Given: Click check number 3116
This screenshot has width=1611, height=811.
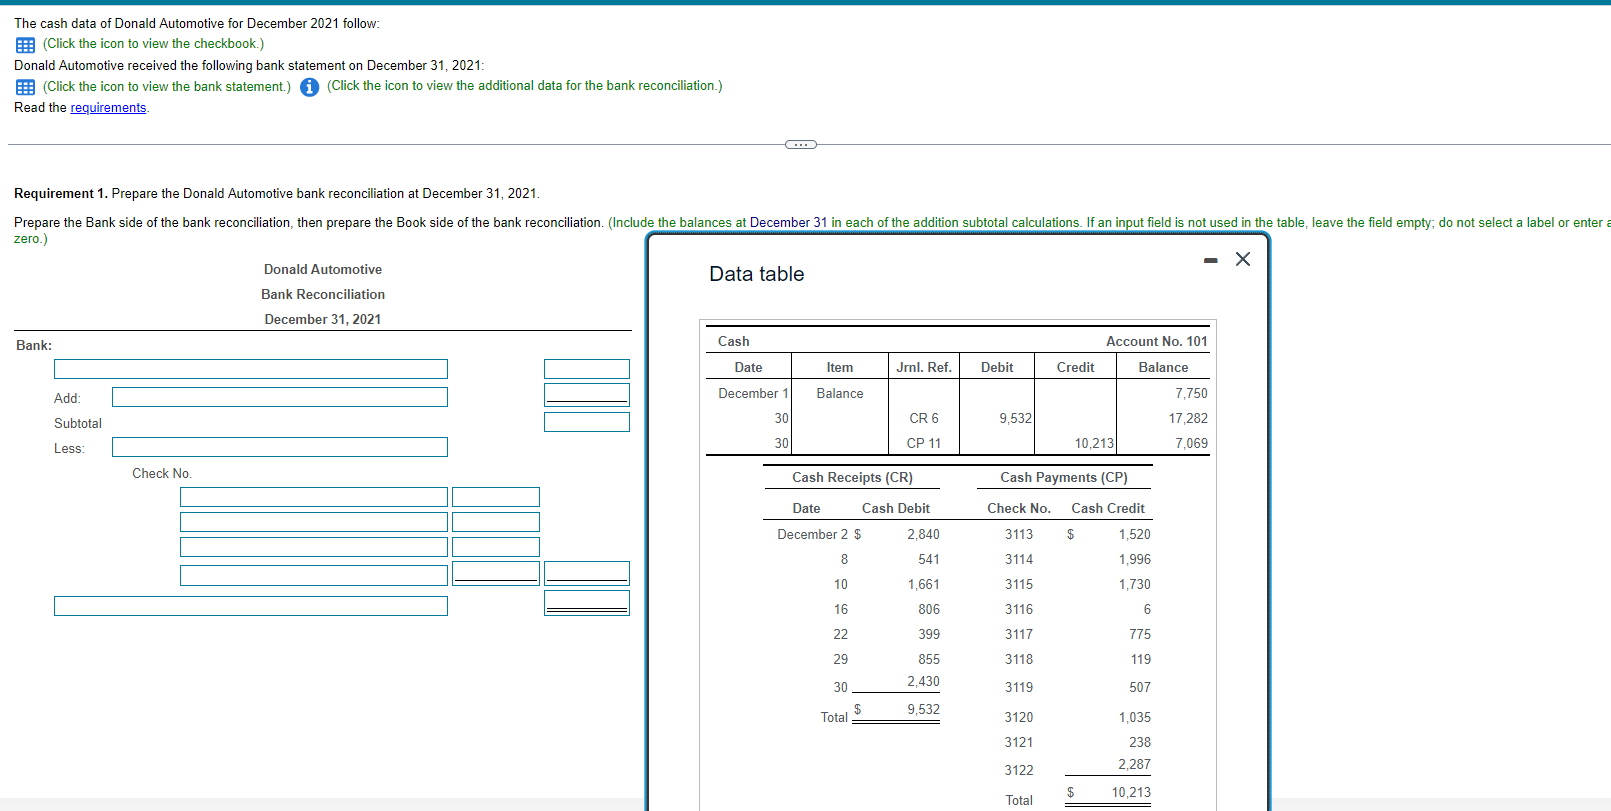Looking at the screenshot, I should pyautogui.click(x=1019, y=610).
